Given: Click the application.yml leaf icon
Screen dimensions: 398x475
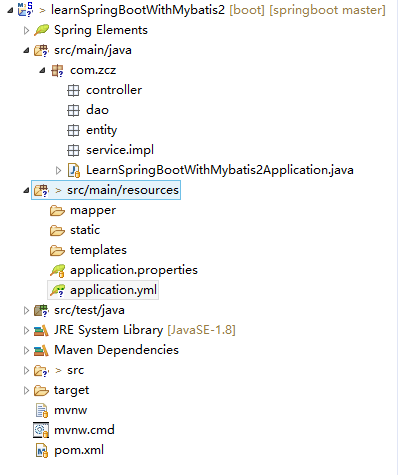Looking at the screenshot, I should point(57,291).
